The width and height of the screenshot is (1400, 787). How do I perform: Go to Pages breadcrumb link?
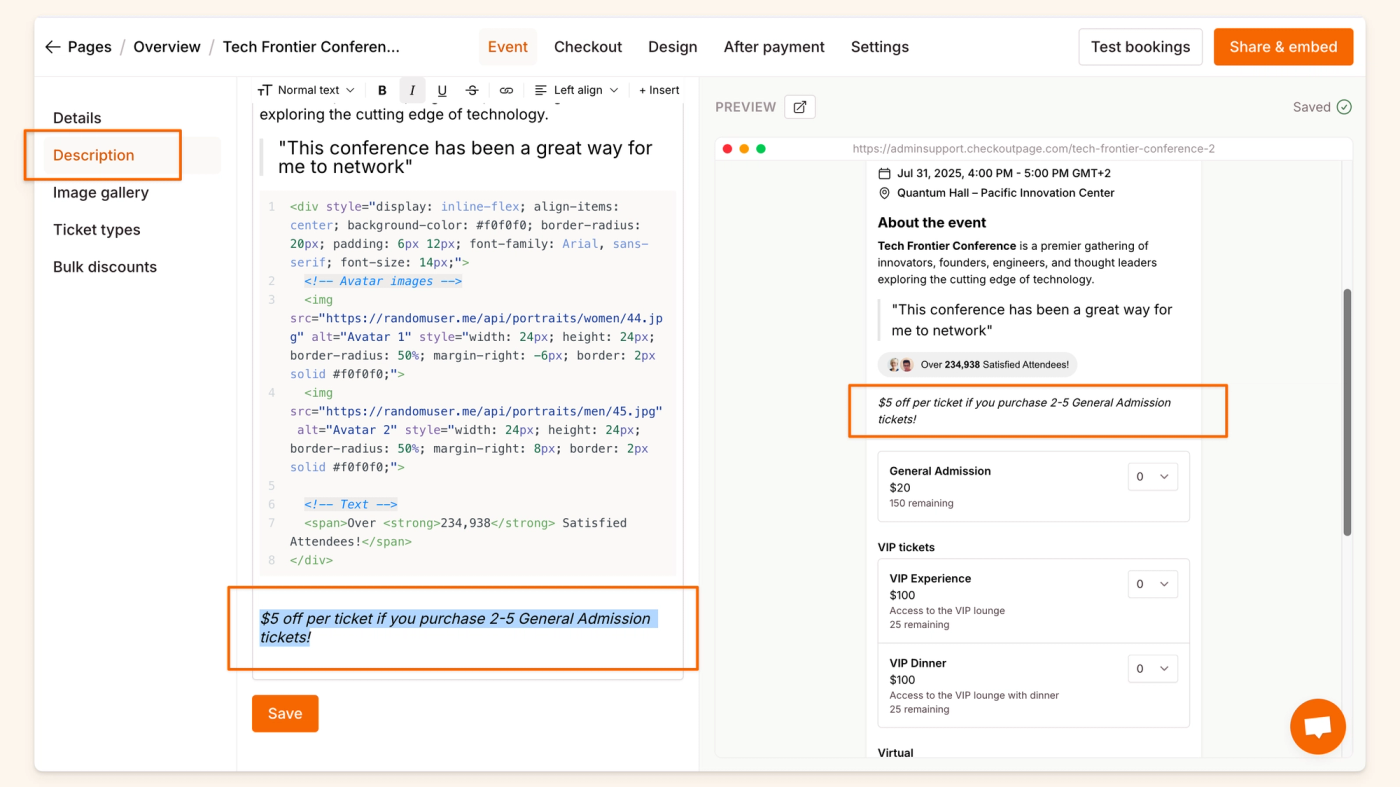[x=89, y=47]
